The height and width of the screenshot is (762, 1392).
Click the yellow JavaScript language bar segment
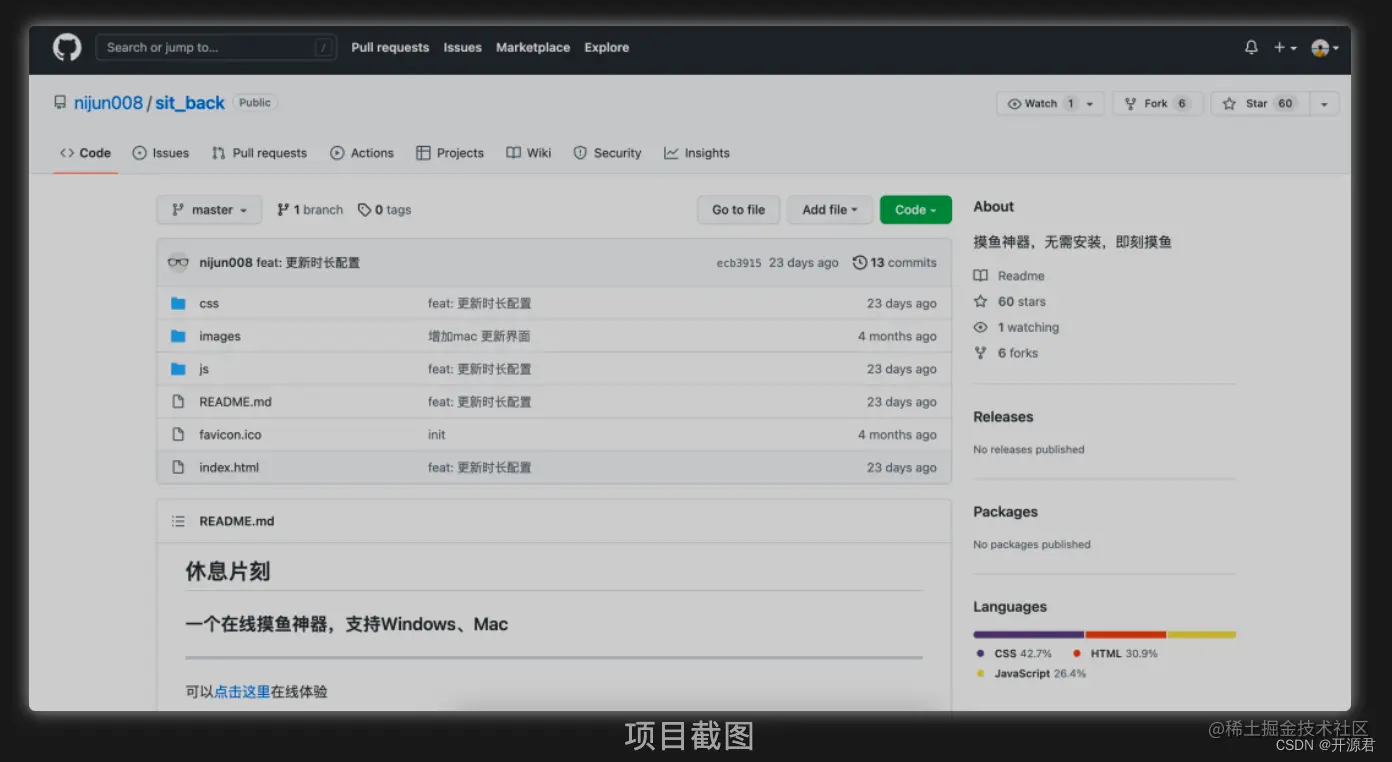pos(1202,634)
